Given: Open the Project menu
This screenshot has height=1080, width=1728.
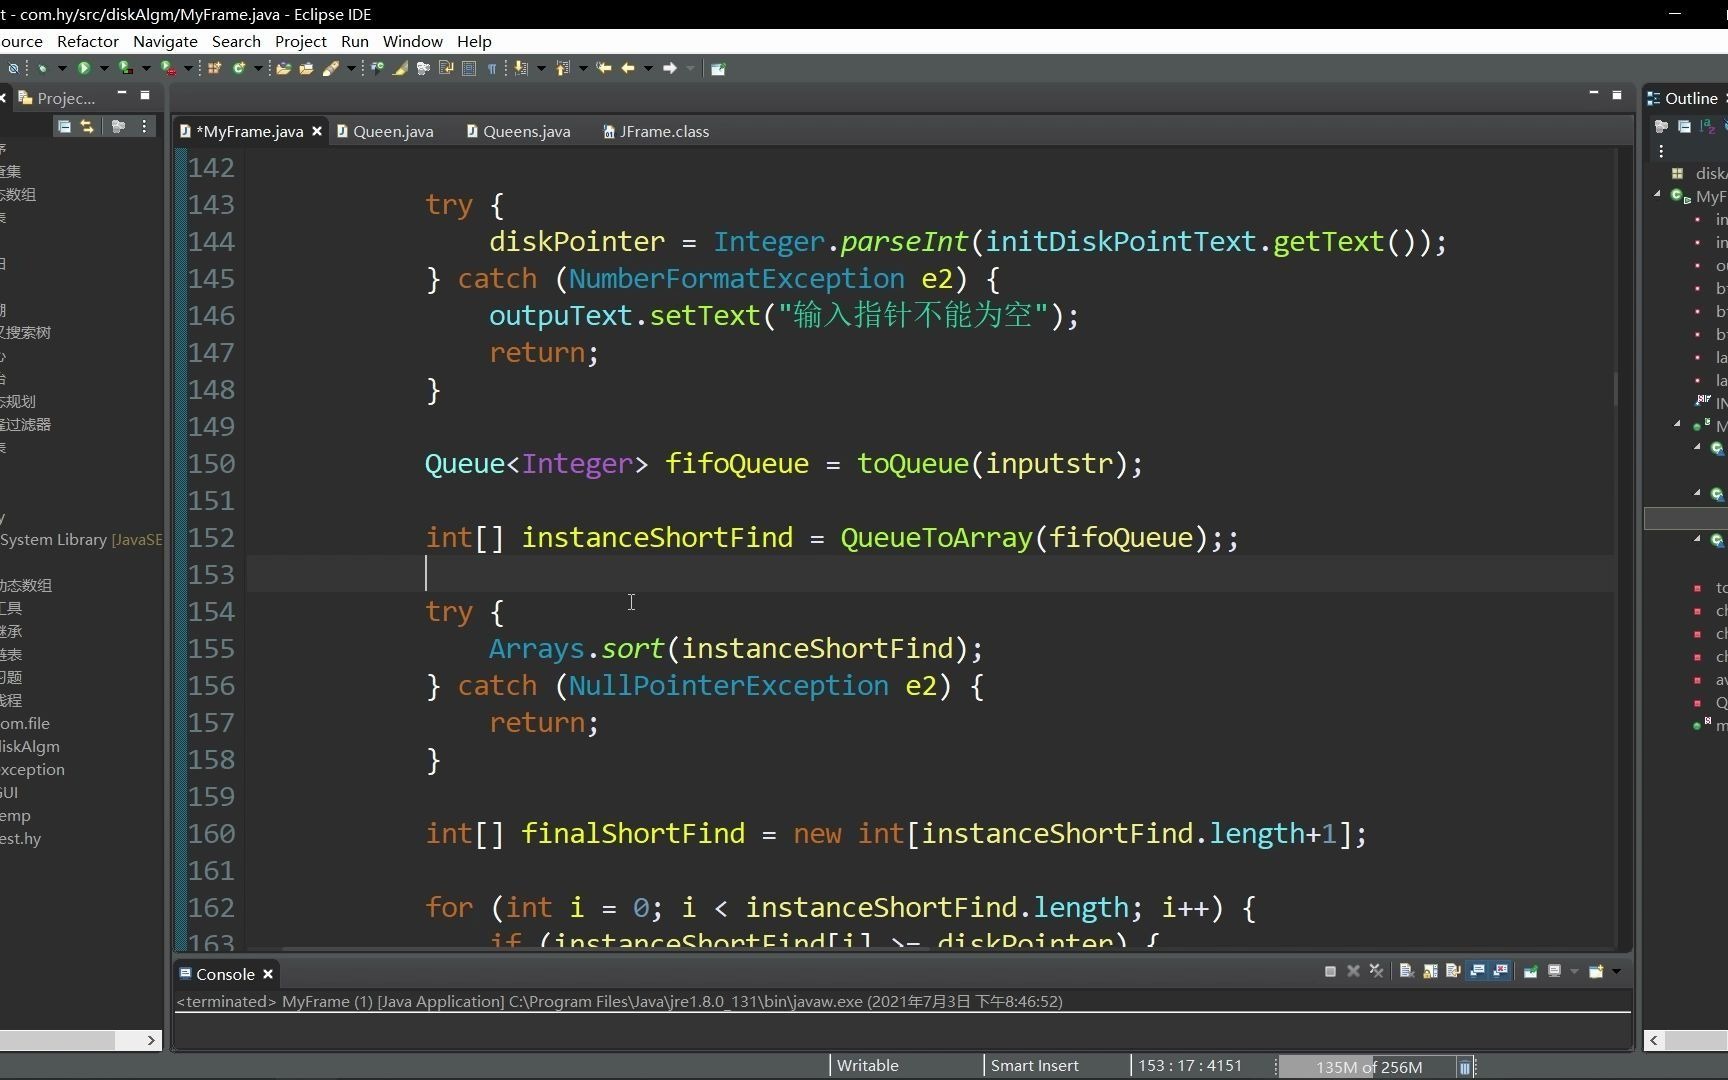Looking at the screenshot, I should pos(301,41).
